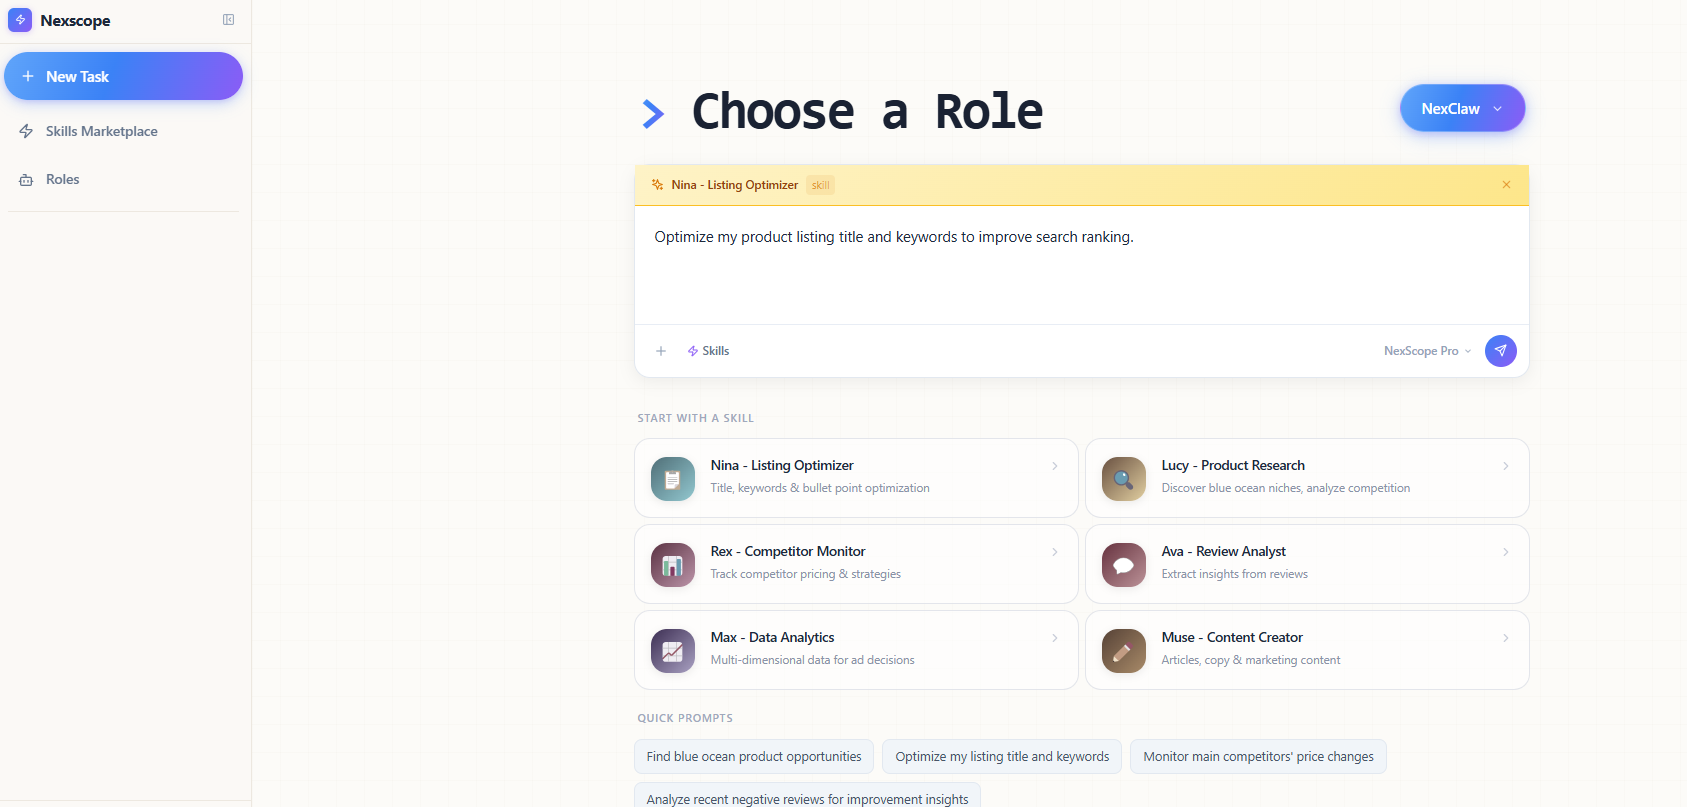This screenshot has height=807, width=1687.
Task: Remove the Nina skill tag with the x
Action: pos(1505,184)
